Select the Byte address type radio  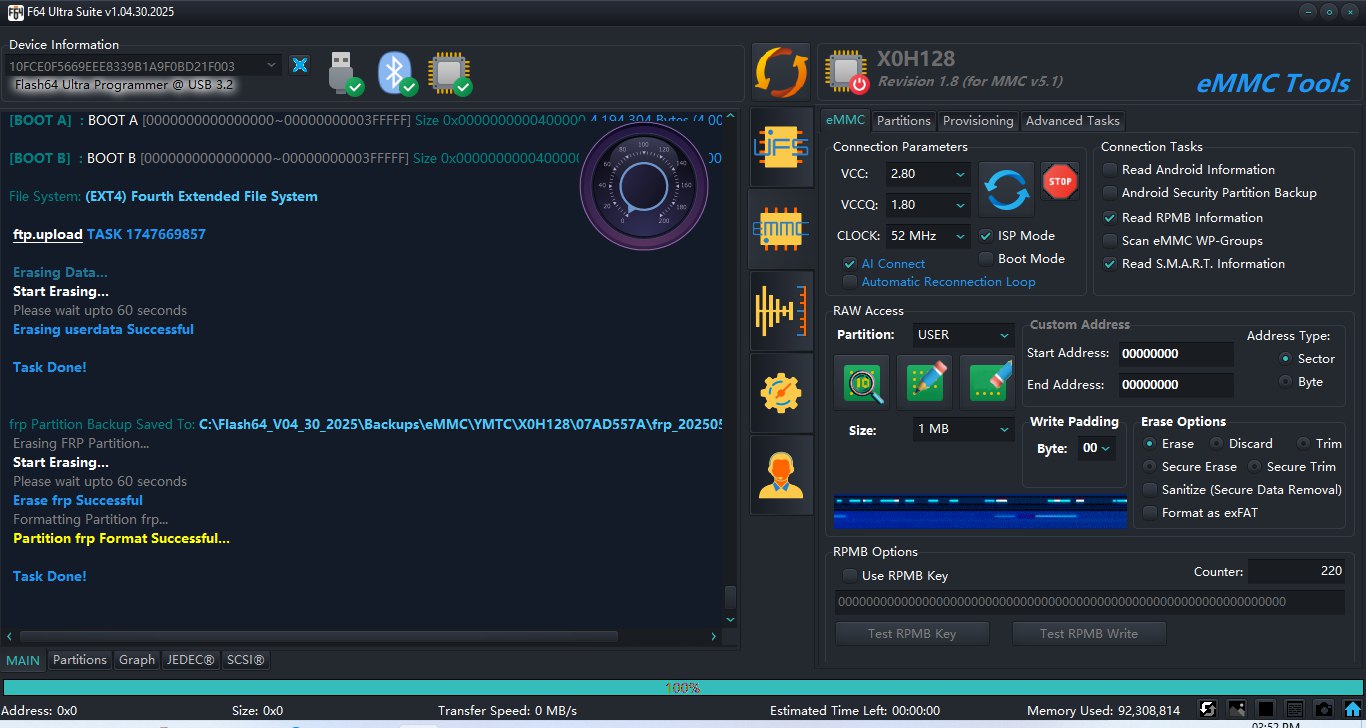coord(1285,382)
